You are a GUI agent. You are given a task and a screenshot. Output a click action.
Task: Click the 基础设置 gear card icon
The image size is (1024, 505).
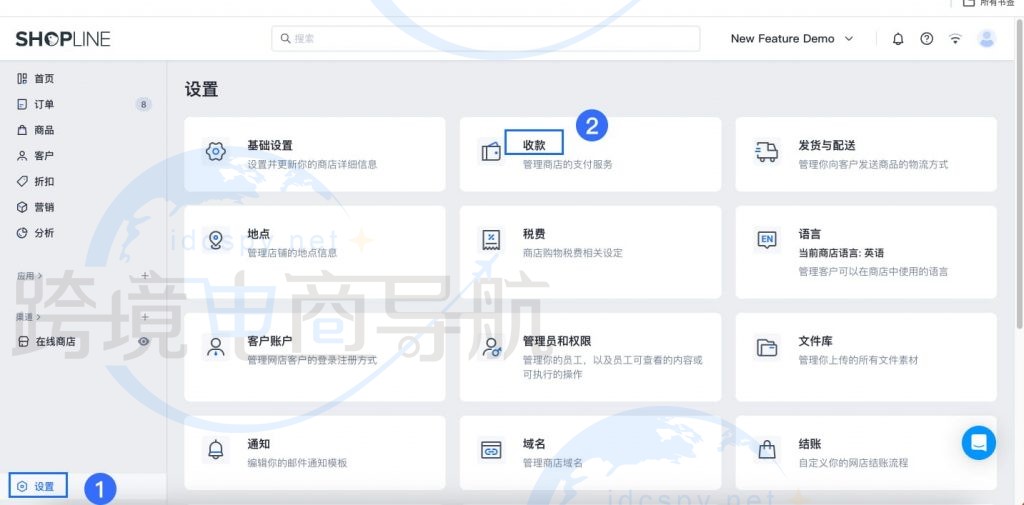216,152
